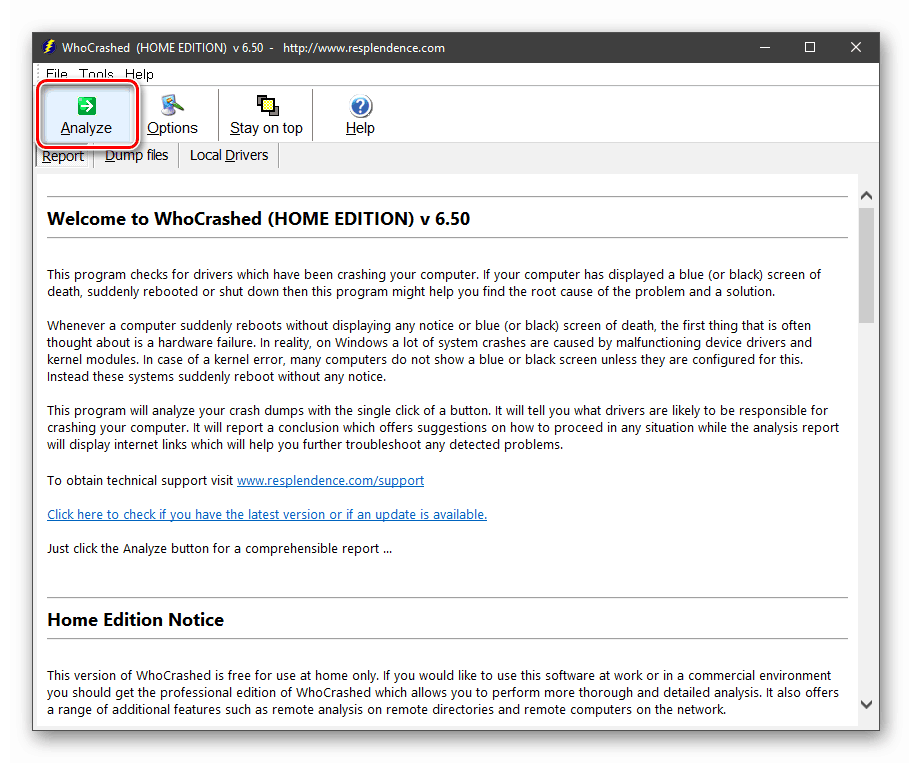Viewport: 912px width, 763px height.
Task: Minimize the WhoCrashed window
Action: (765, 47)
